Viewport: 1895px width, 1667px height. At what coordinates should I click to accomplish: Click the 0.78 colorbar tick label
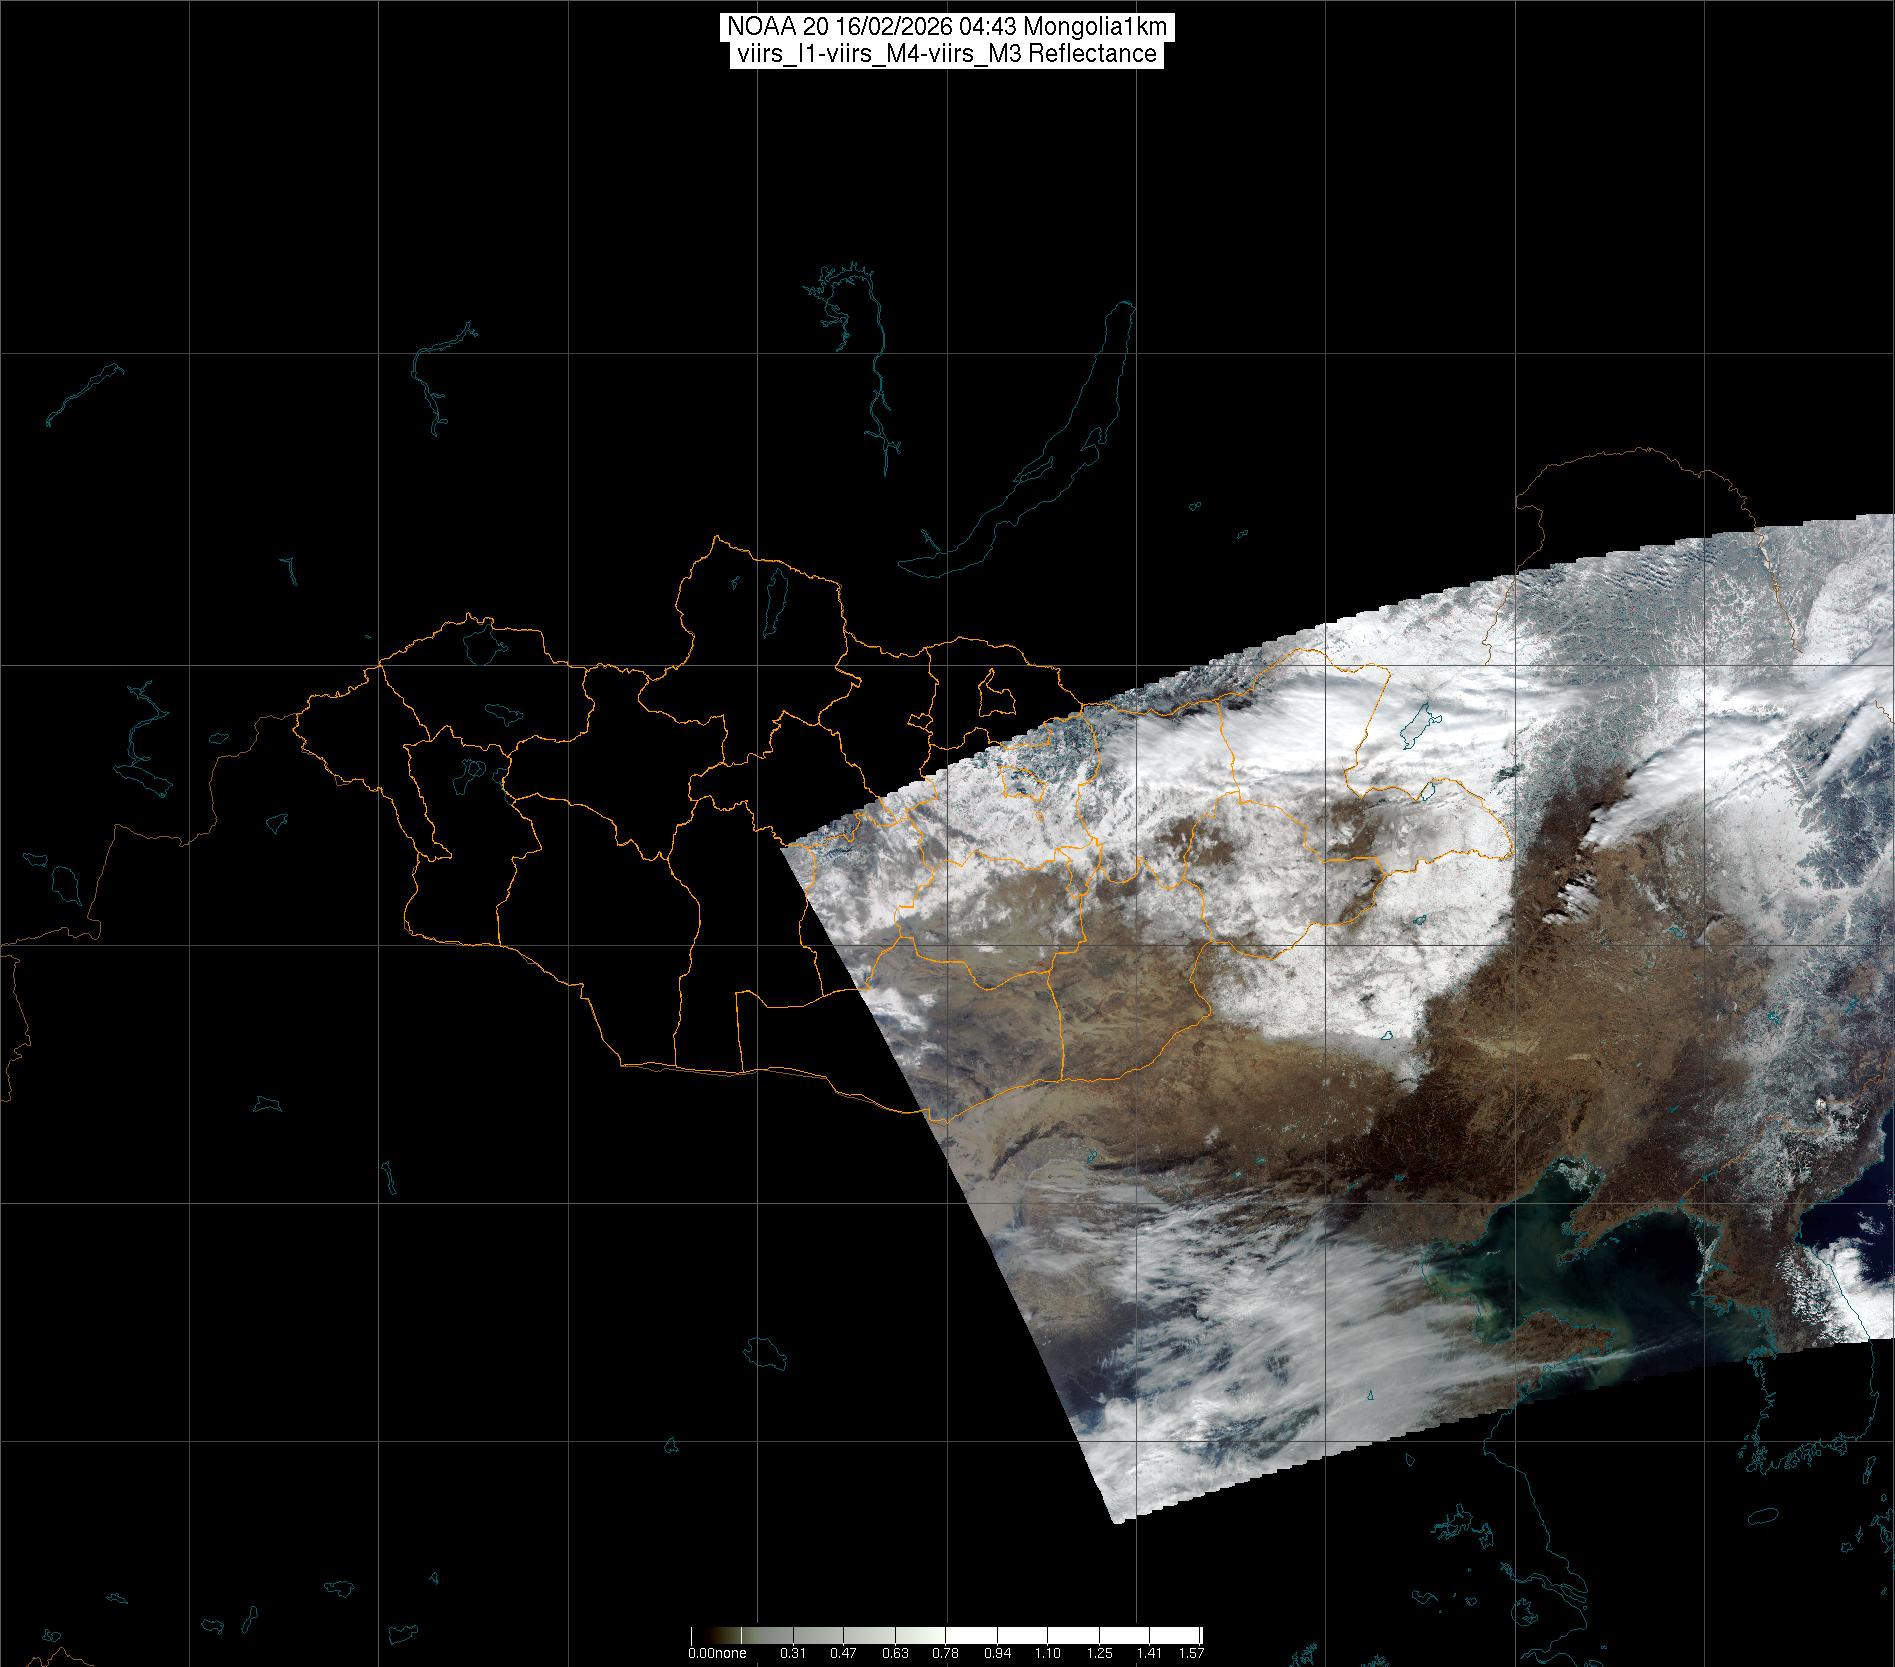click(x=946, y=1653)
